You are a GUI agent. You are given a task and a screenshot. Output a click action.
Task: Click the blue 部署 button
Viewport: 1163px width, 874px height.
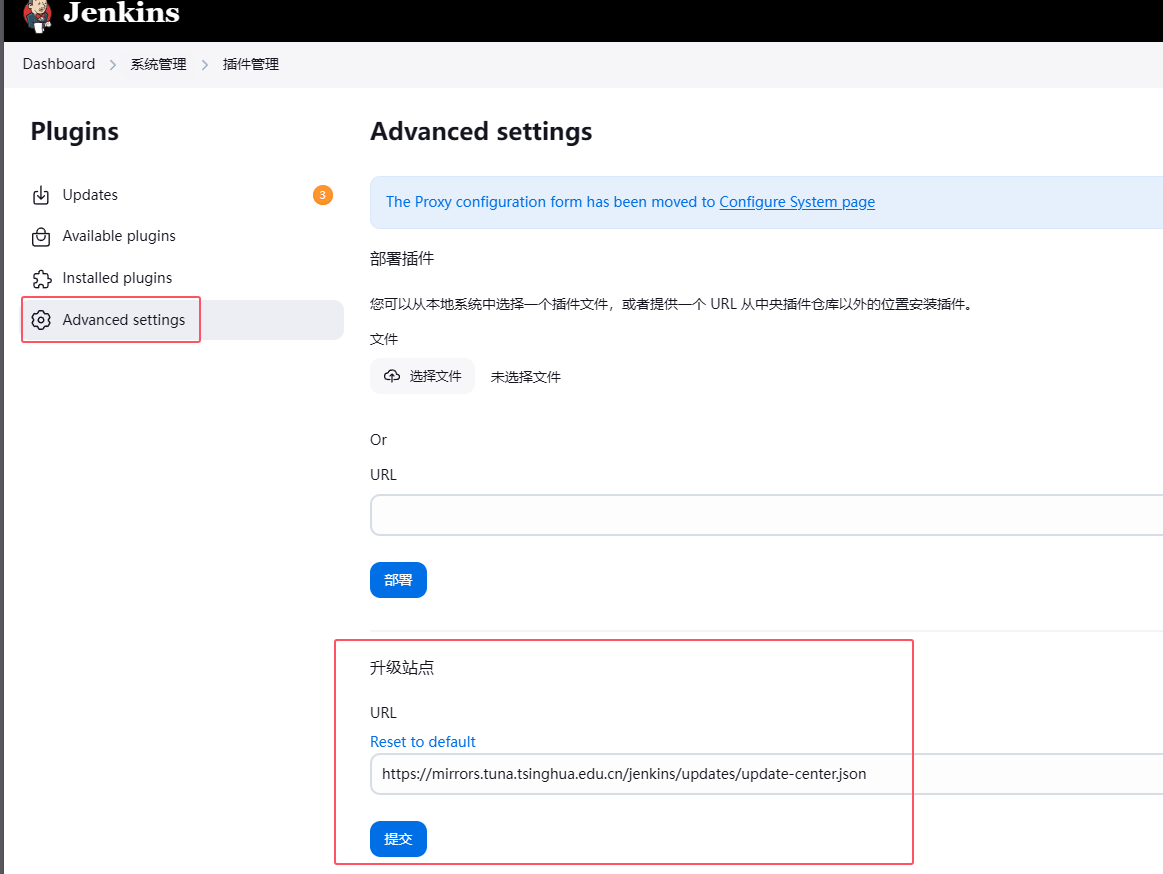398,579
